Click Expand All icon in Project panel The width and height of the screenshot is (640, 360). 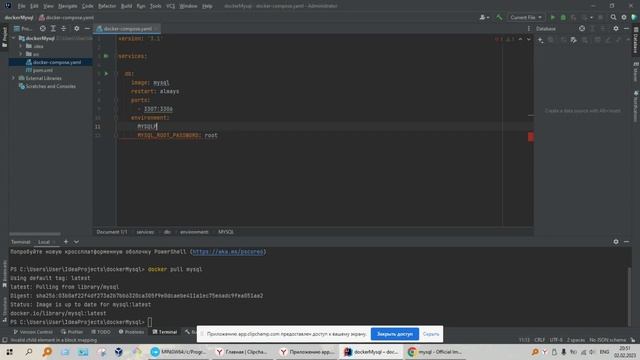click(53, 29)
